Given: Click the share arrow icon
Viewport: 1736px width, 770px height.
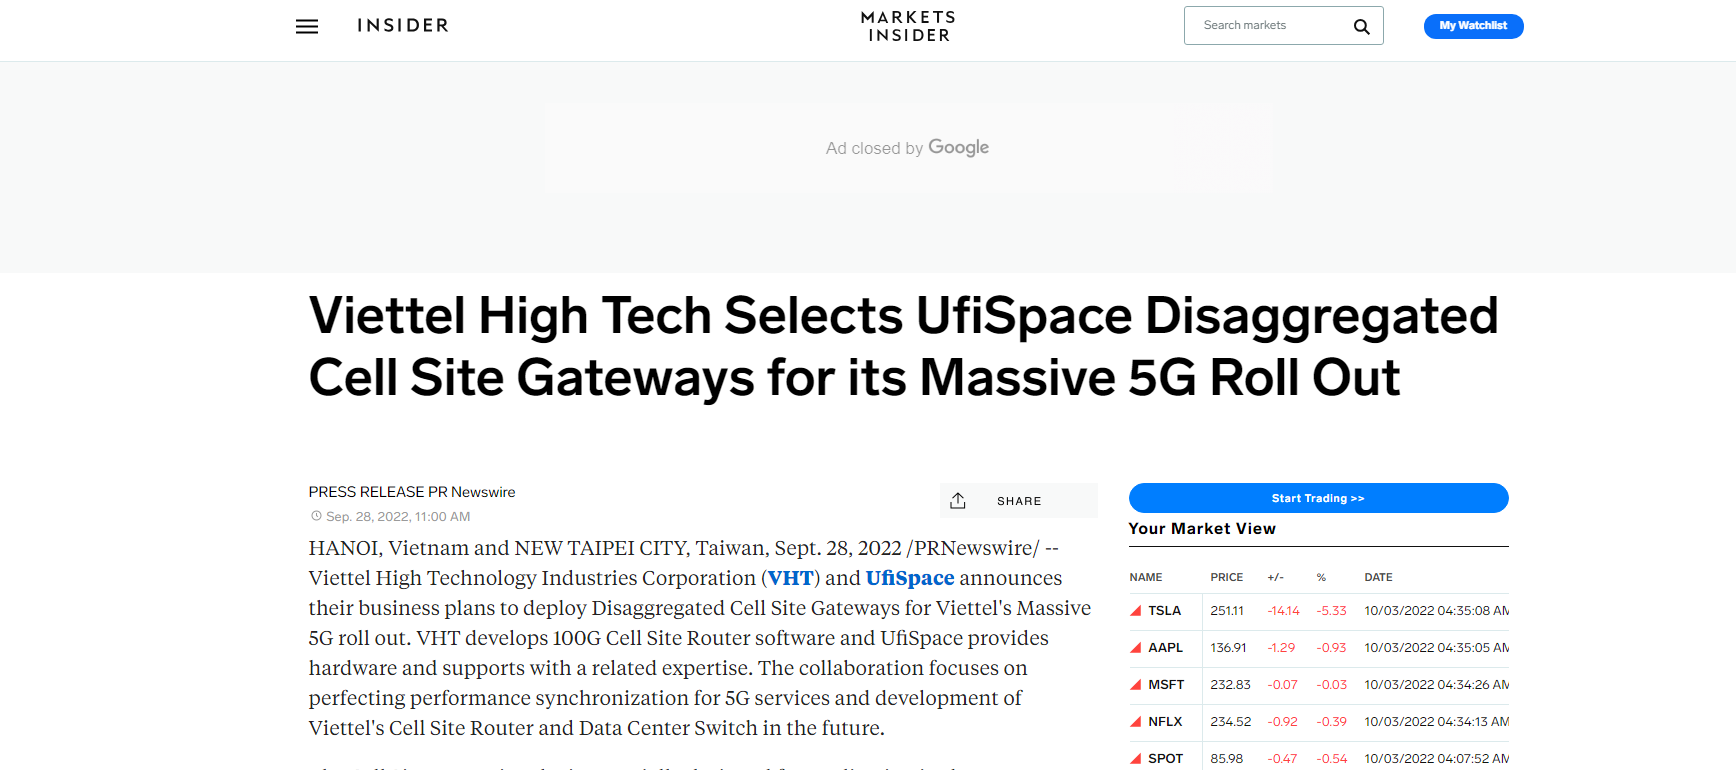Looking at the screenshot, I should pos(958,501).
